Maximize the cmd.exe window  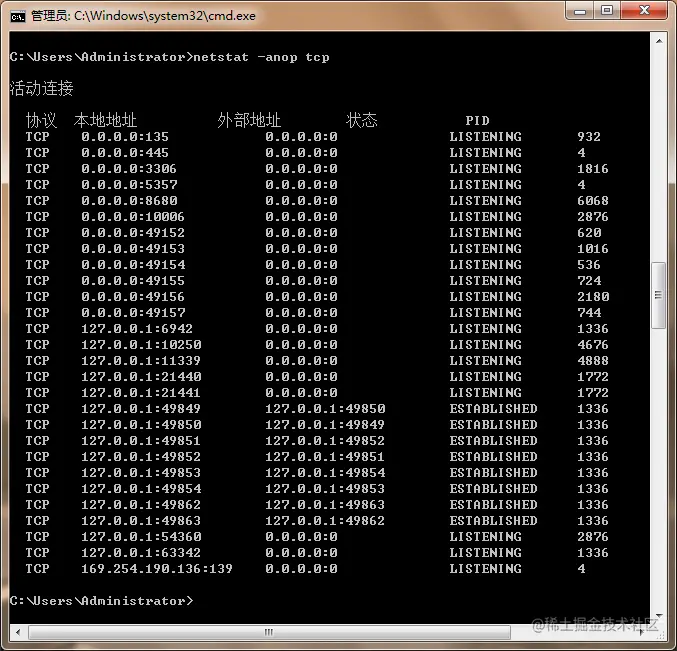pos(607,11)
